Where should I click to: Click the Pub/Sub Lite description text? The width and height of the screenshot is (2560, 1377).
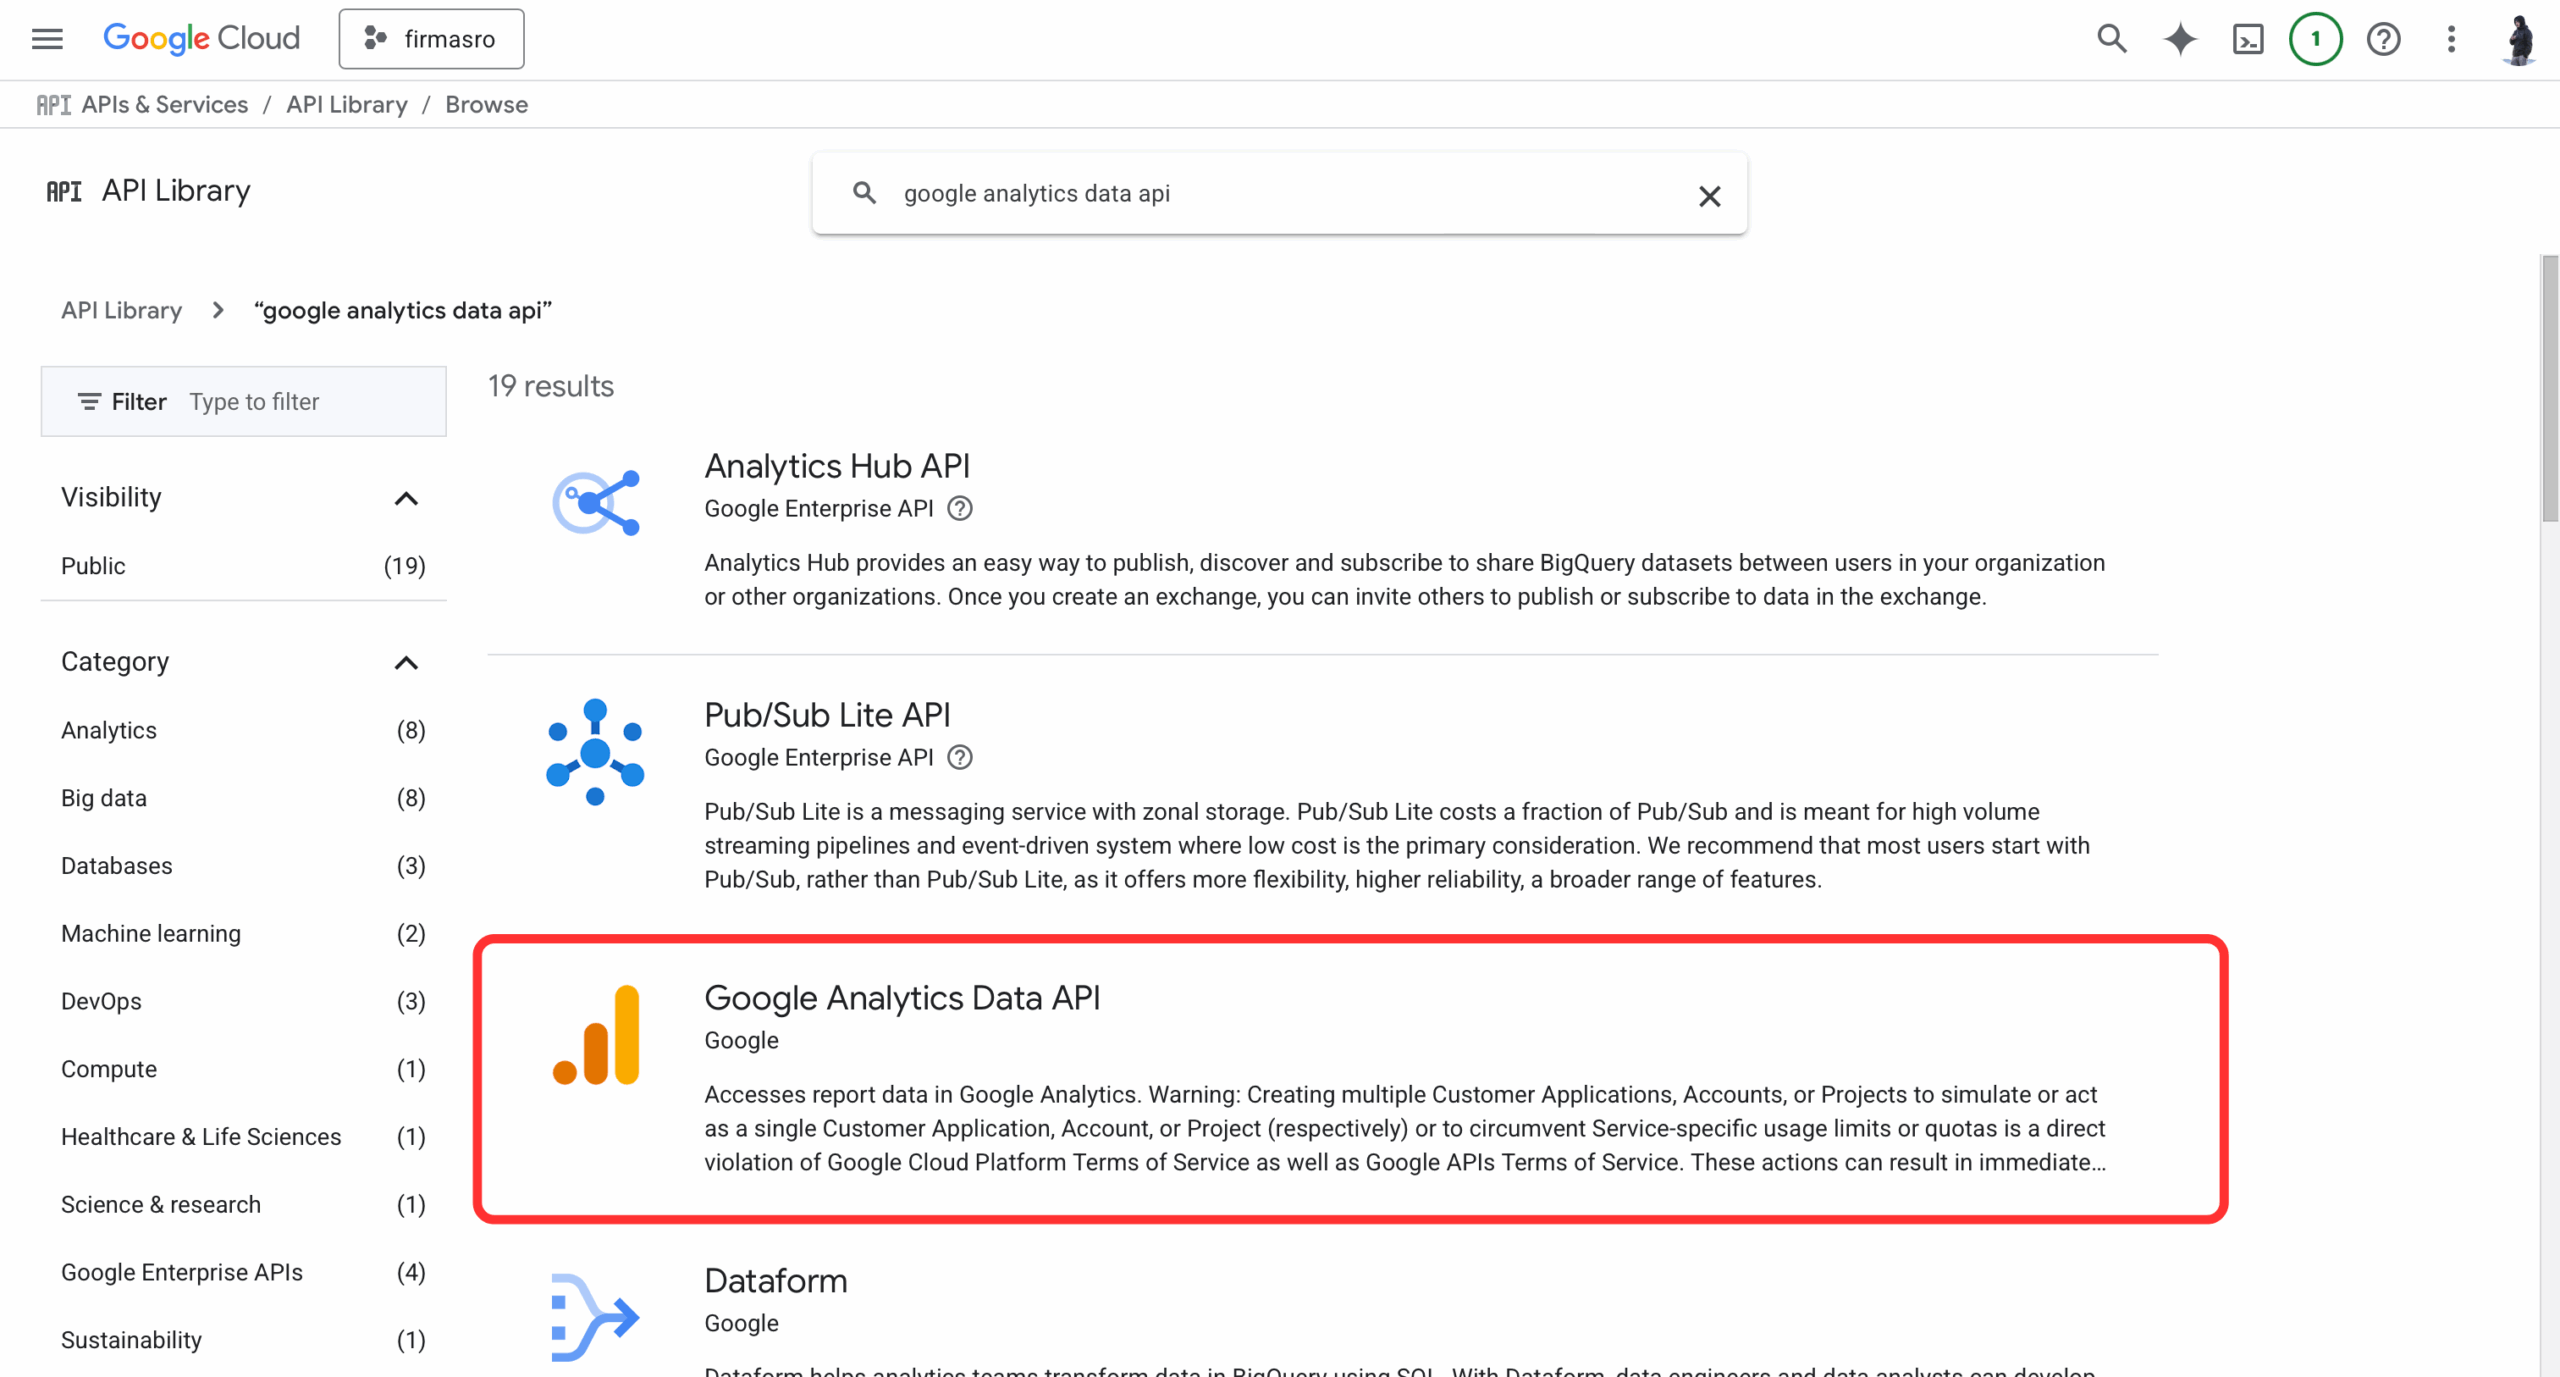(x=1397, y=846)
